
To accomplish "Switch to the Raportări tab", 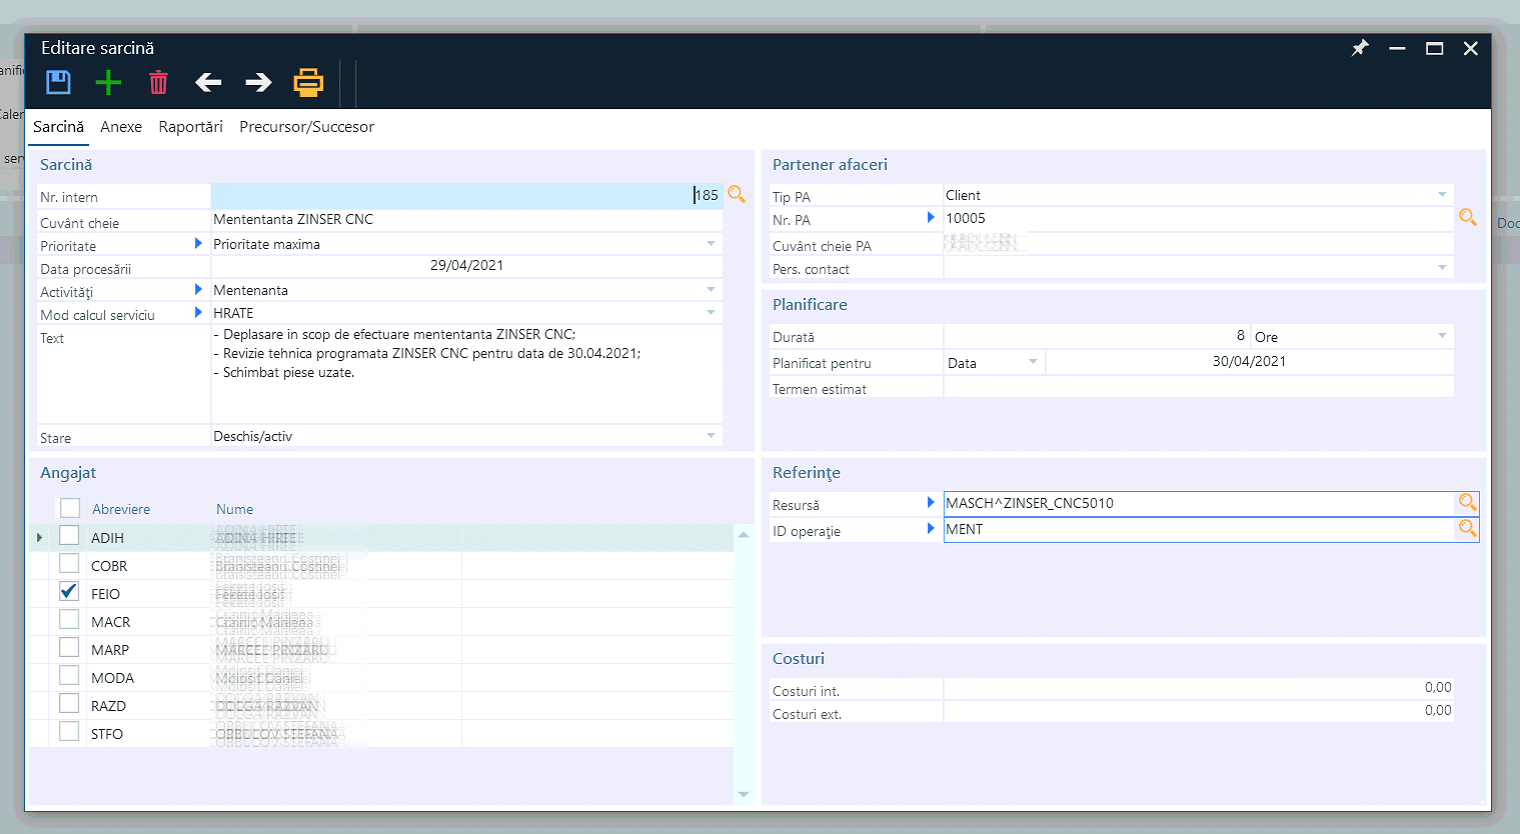I will [x=191, y=127].
